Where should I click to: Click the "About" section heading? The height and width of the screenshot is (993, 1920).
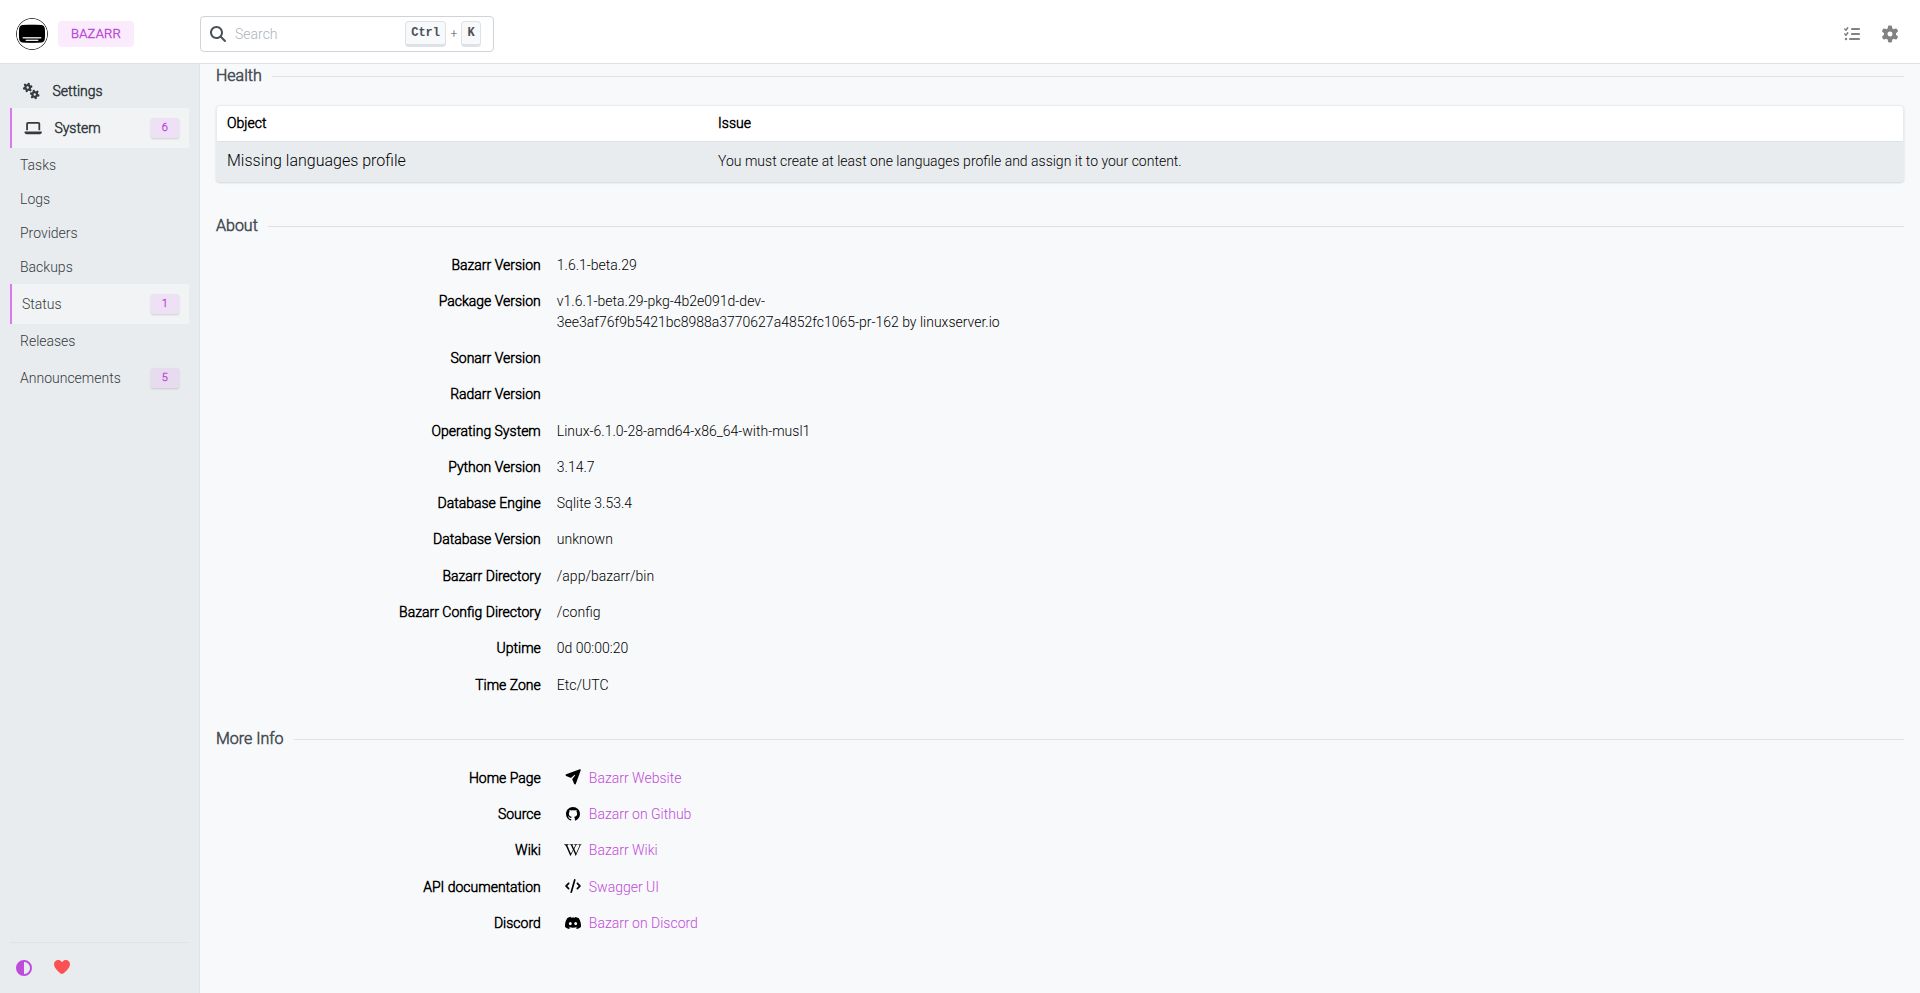[x=237, y=226]
